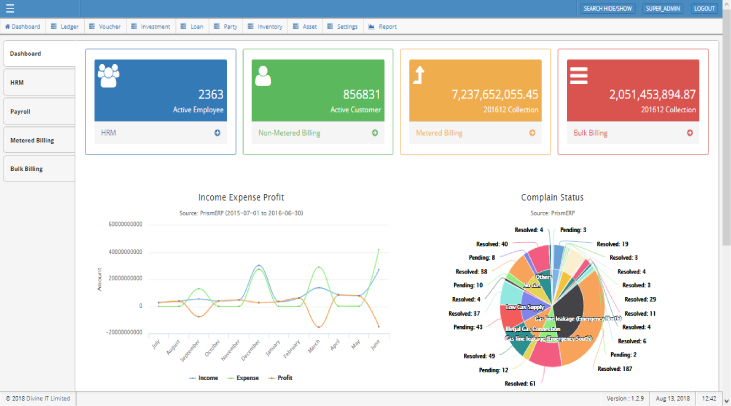Toggle Profit series in chart legend
Viewport: 731px width, 406px height.
pyautogui.click(x=281, y=379)
